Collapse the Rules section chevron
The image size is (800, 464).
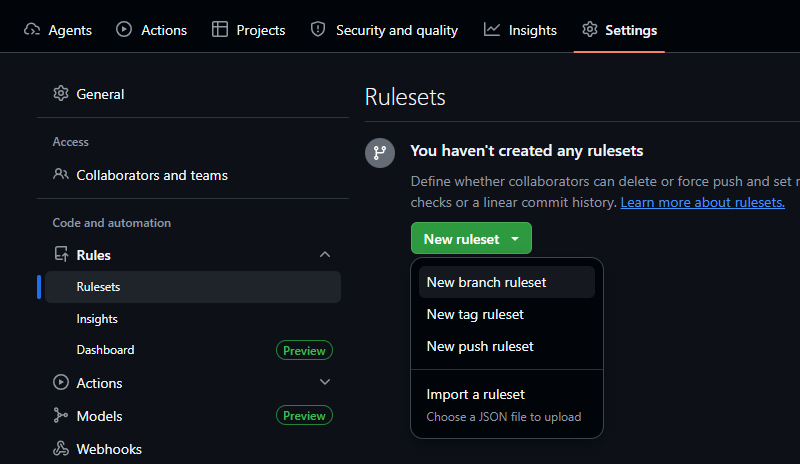click(x=324, y=255)
